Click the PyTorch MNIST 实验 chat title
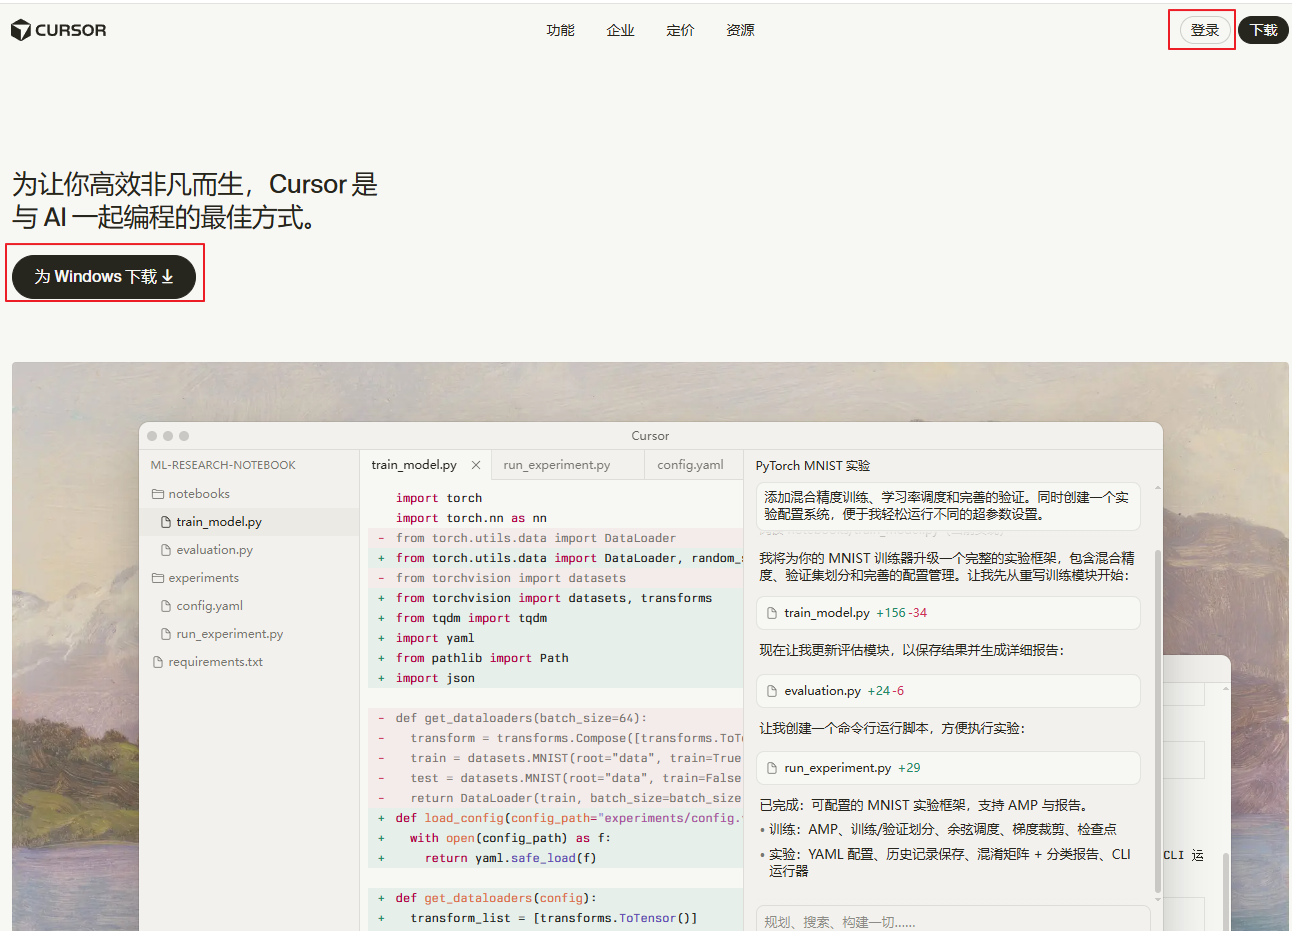Image resolution: width=1292 pixels, height=931 pixels. pyautogui.click(x=813, y=466)
